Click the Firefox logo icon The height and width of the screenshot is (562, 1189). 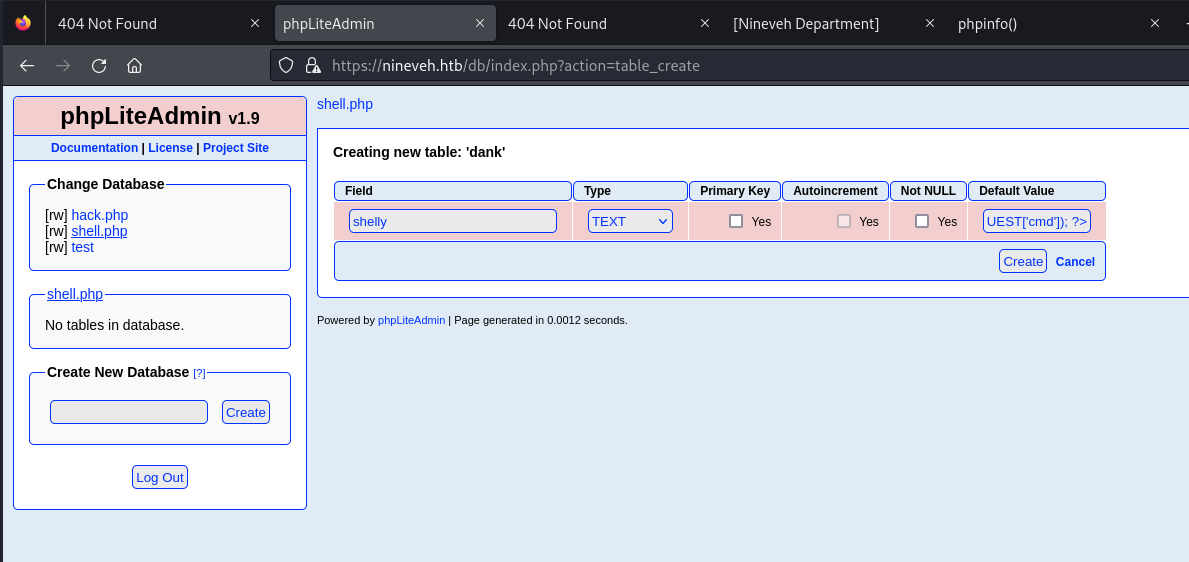(23, 23)
